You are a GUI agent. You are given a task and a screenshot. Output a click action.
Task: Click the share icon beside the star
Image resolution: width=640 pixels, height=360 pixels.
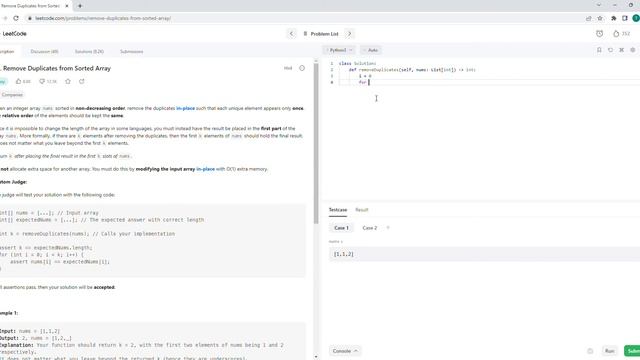82,81
